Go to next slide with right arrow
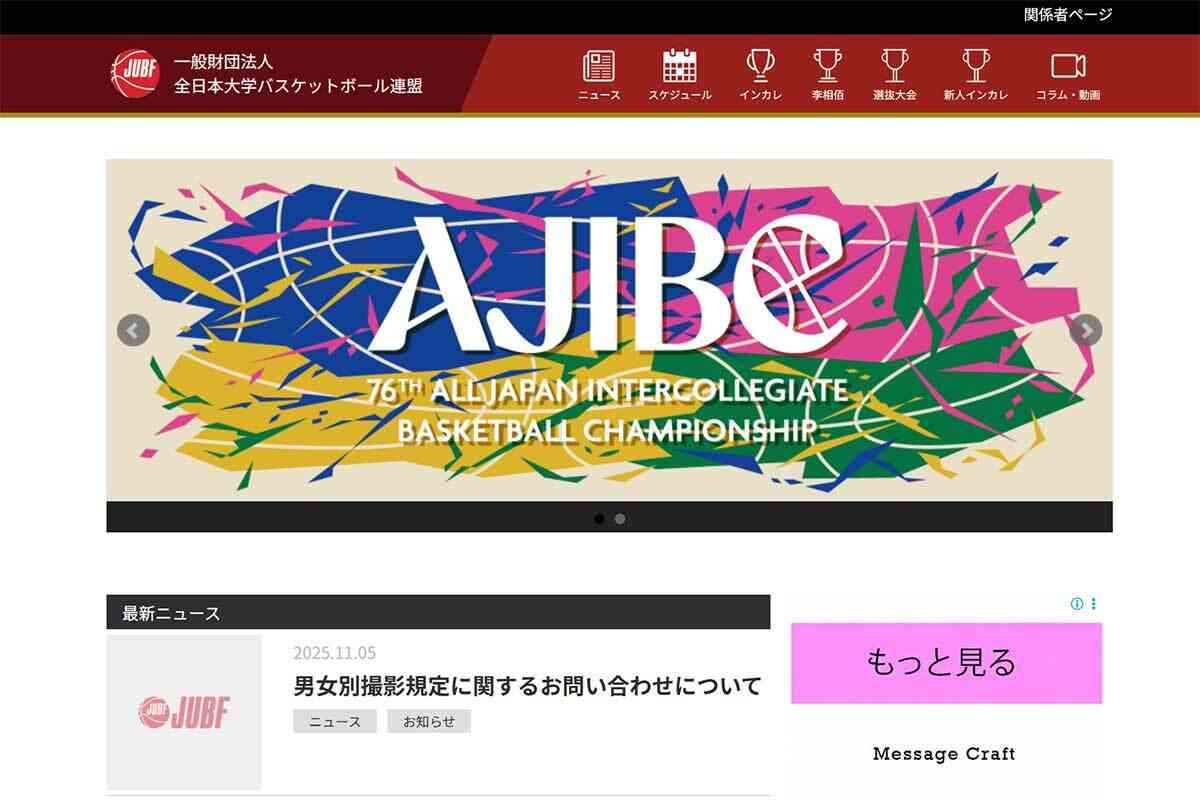 point(1086,330)
